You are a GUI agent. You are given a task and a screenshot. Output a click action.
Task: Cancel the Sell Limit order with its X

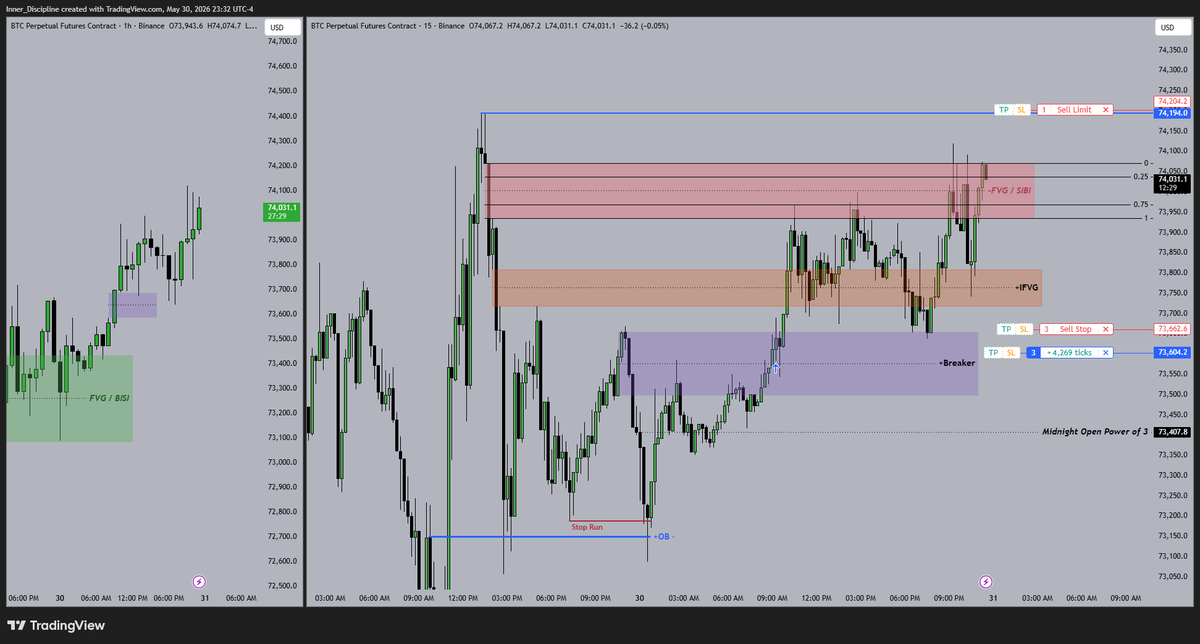(x=1106, y=109)
